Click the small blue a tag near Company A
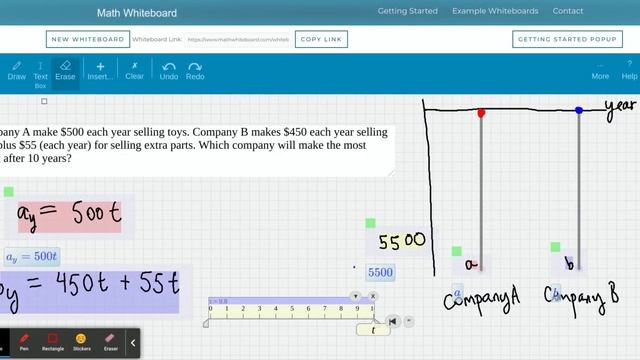The height and width of the screenshot is (360, 640). [457, 292]
